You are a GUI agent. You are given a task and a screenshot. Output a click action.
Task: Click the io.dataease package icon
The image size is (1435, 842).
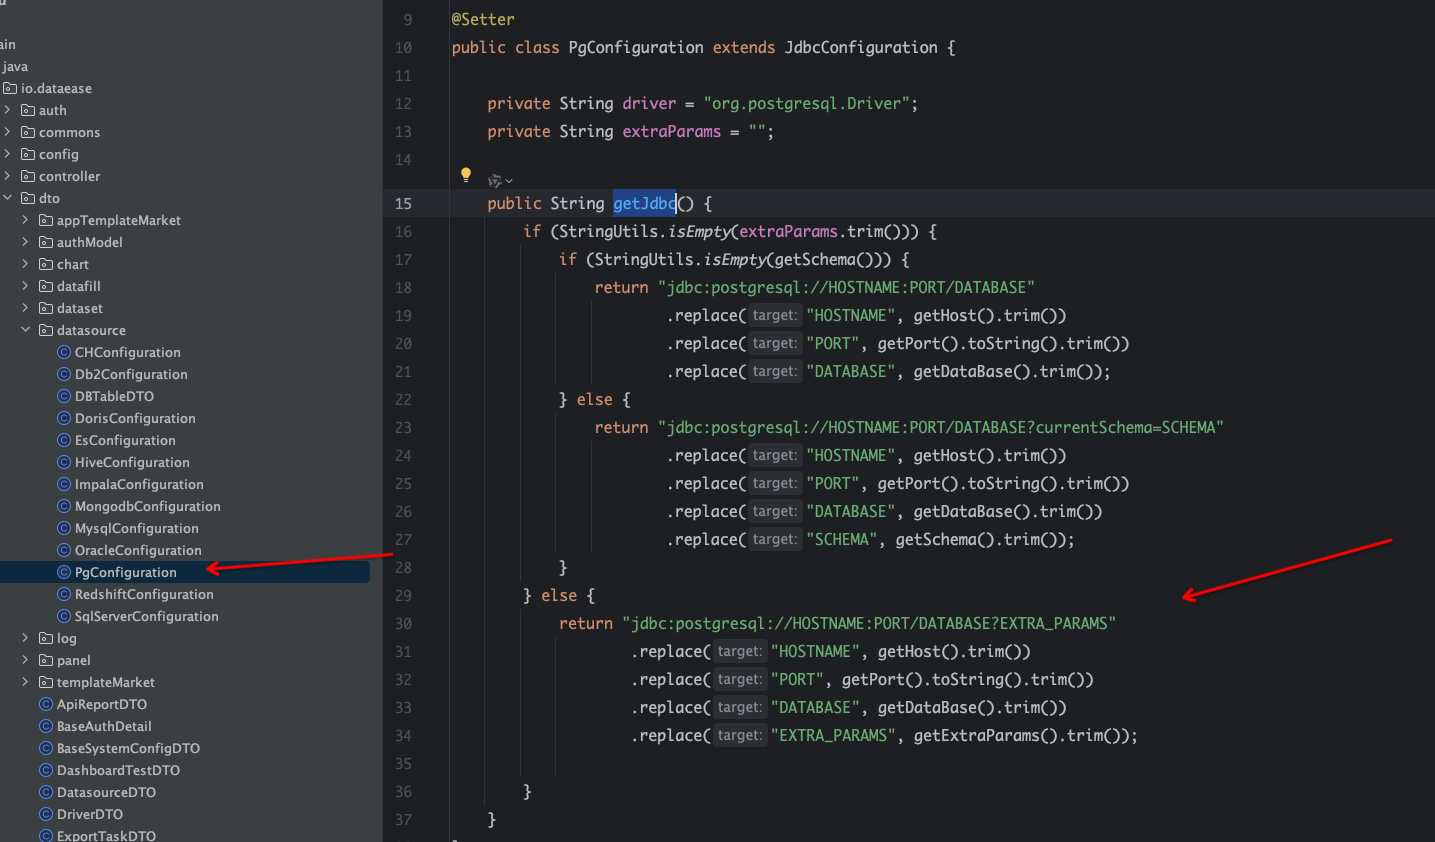[10, 89]
